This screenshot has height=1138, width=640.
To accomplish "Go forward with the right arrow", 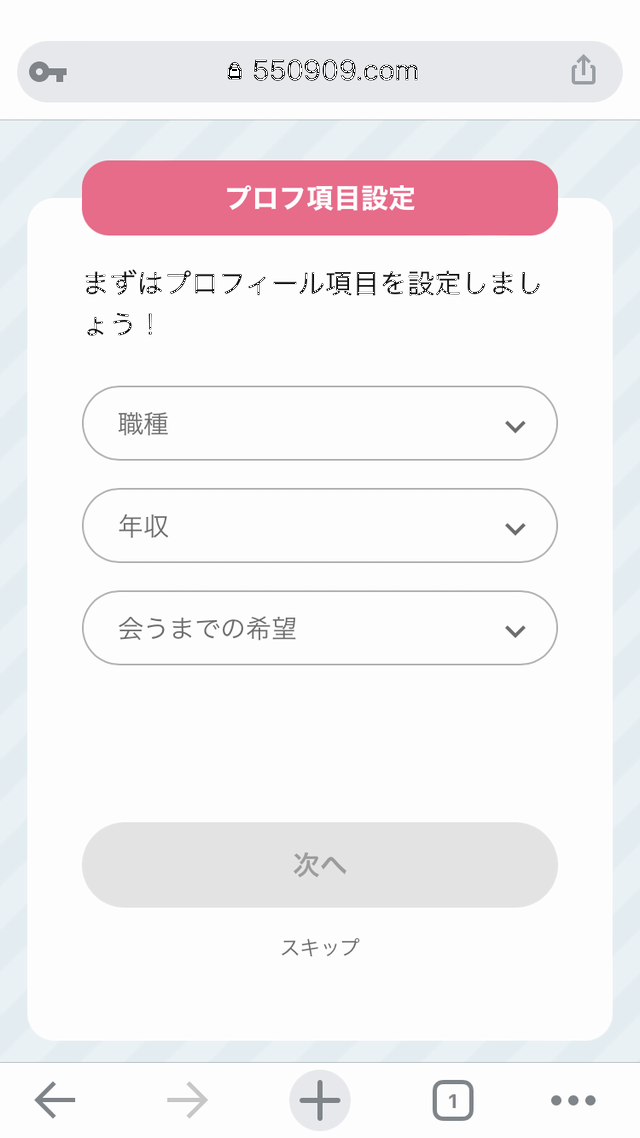I will pyautogui.click(x=187, y=1101).
